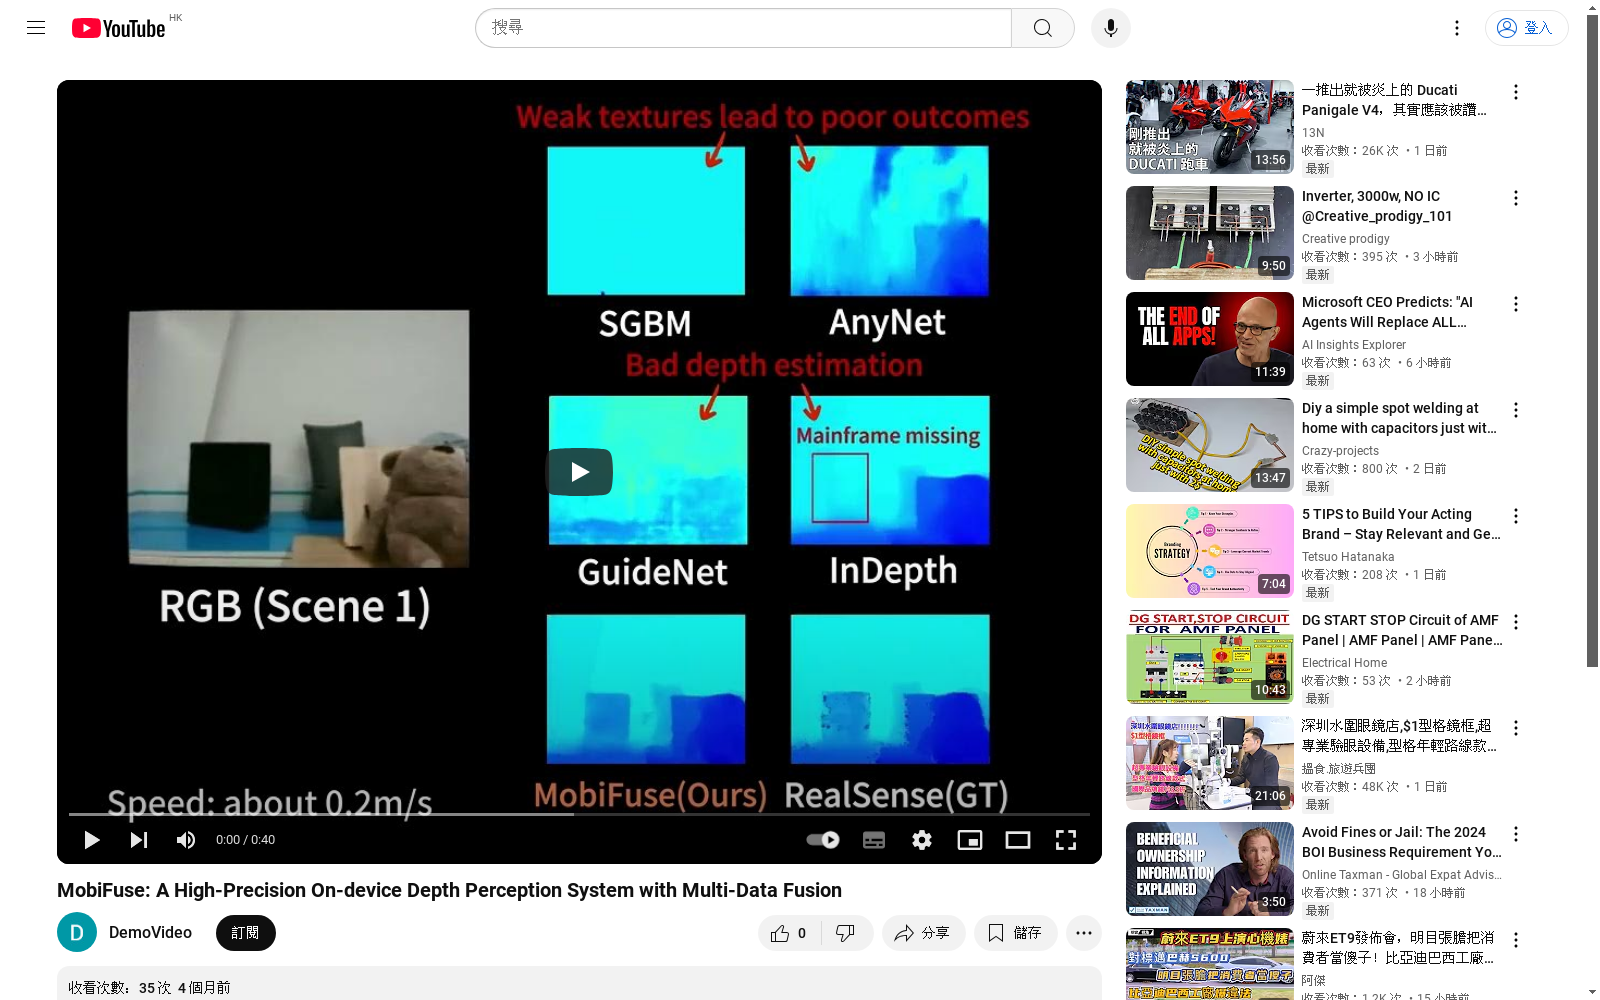
Task: Dislike the video
Action: click(847, 933)
